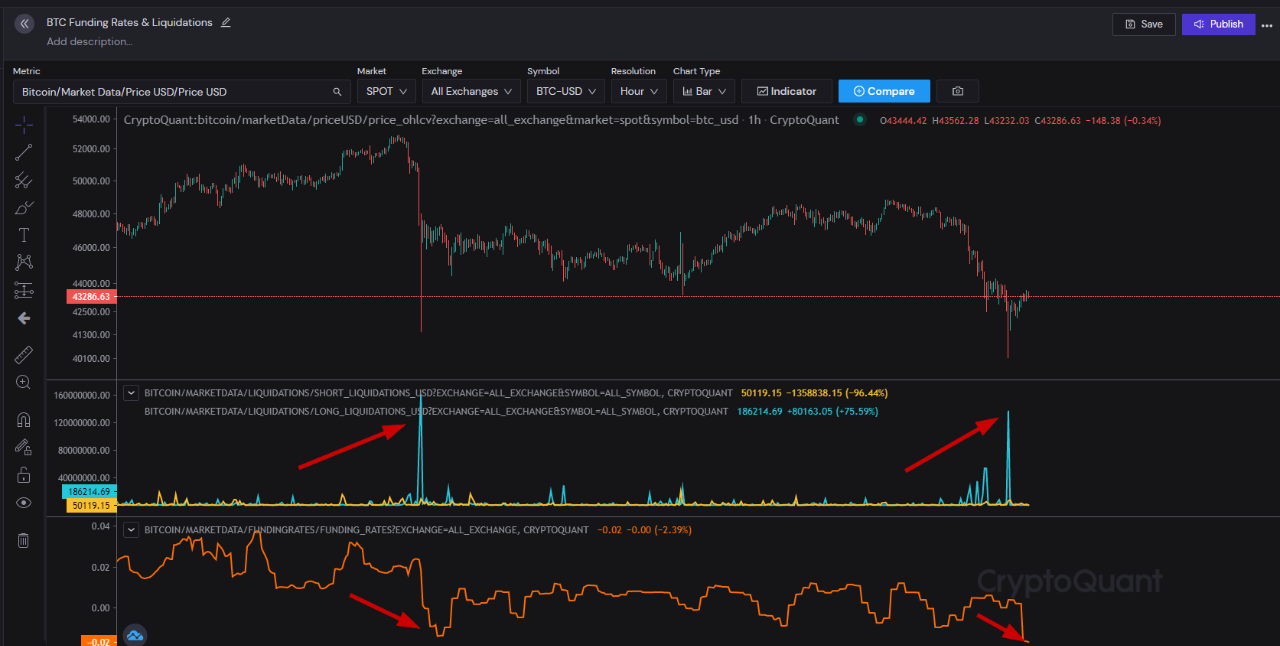Select the XABCD pattern tool
Image resolution: width=1280 pixels, height=646 pixels.
24,262
